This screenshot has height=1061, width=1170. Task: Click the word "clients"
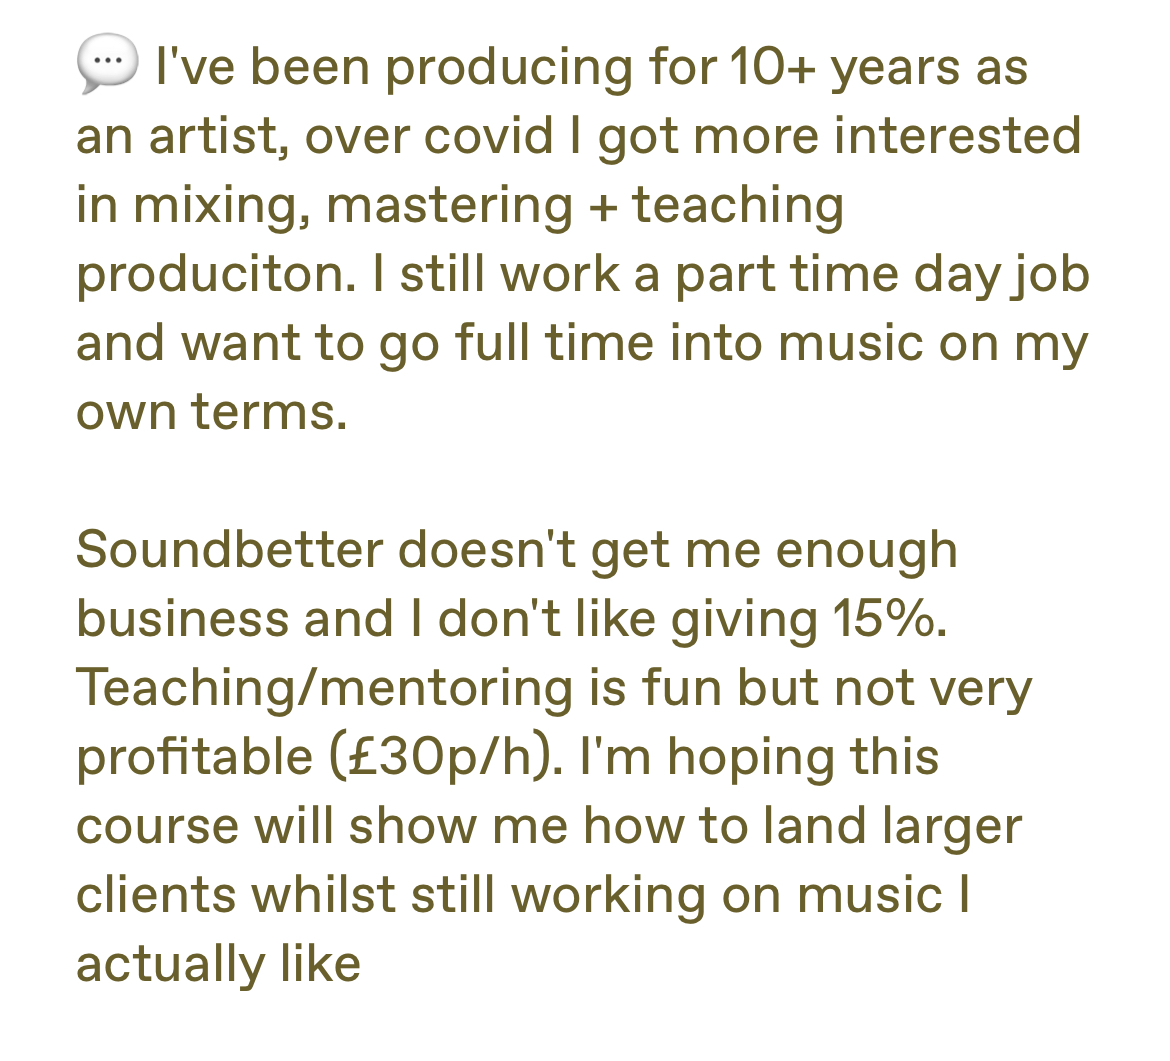[x=156, y=895]
